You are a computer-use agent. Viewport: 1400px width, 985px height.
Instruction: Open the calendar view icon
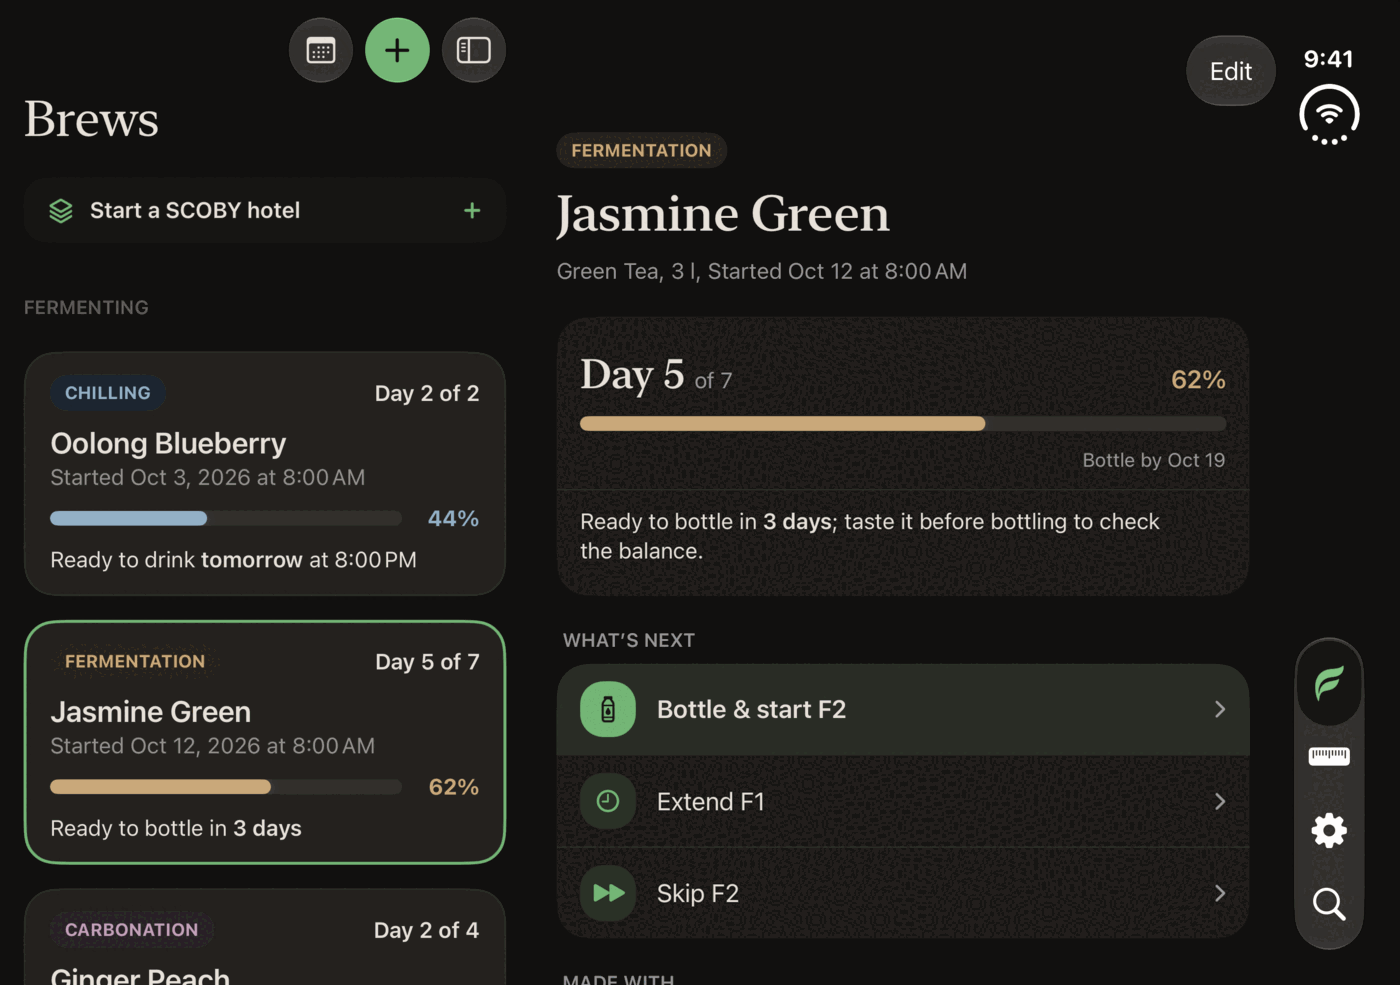[x=321, y=51]
